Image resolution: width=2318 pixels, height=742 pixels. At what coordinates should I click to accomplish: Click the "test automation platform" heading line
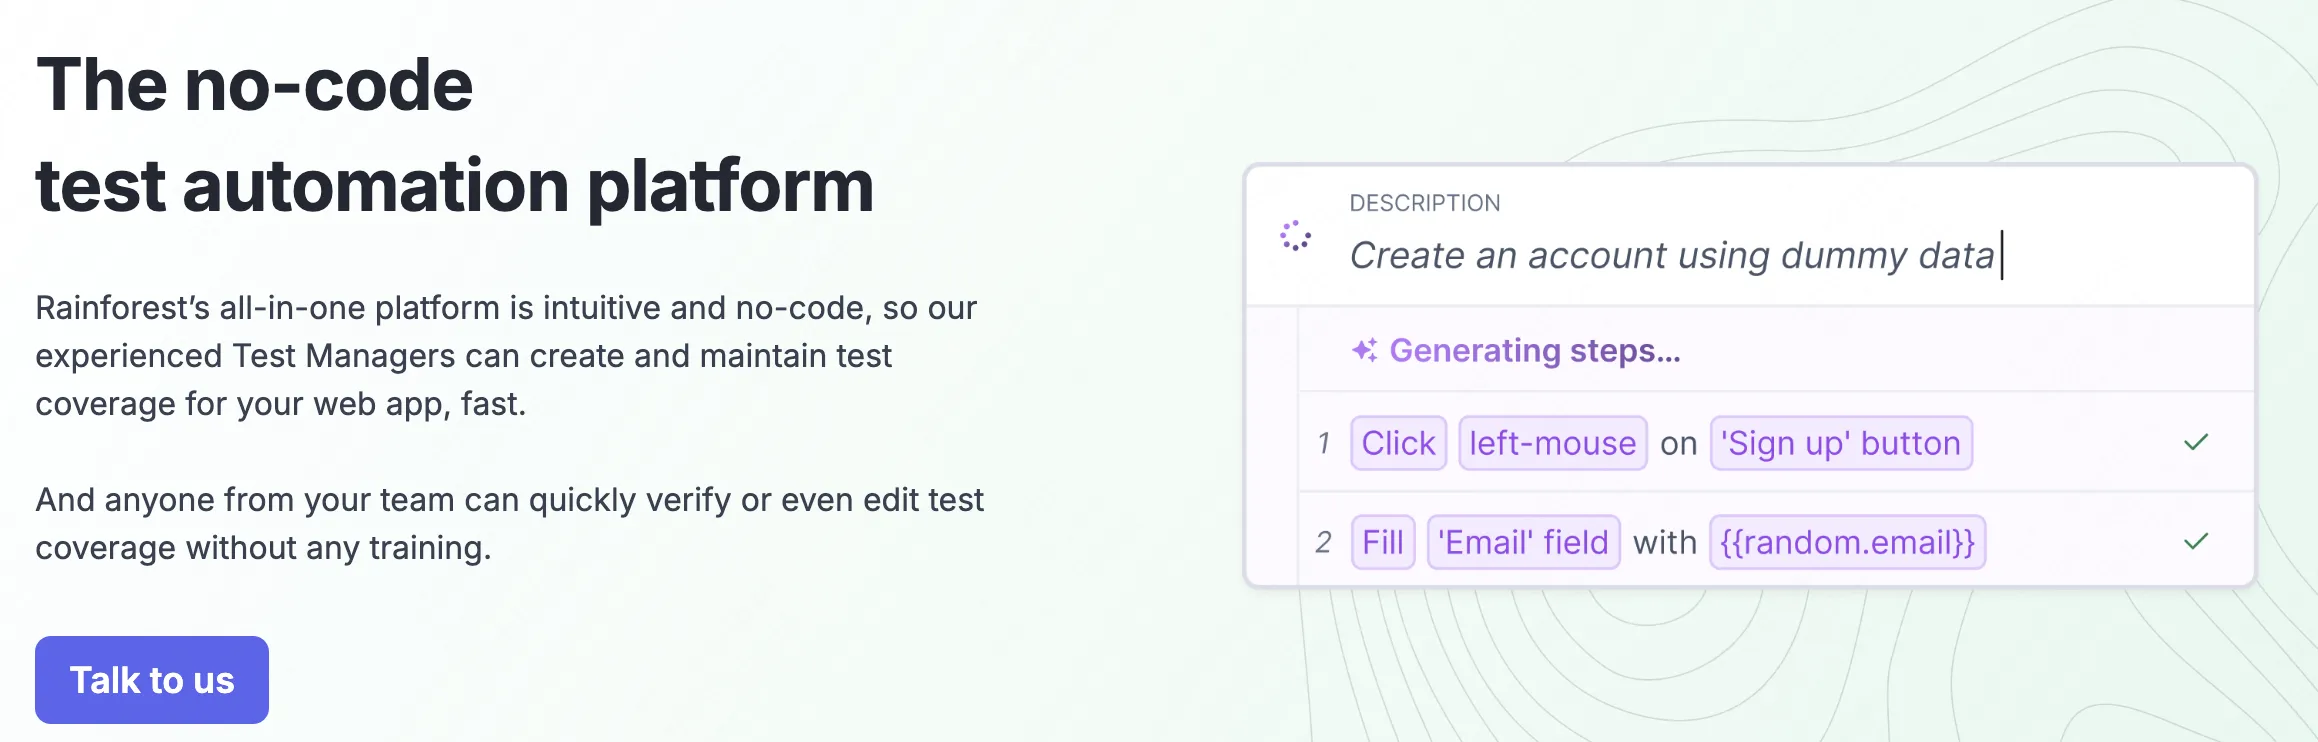click(x=455, y=186)
